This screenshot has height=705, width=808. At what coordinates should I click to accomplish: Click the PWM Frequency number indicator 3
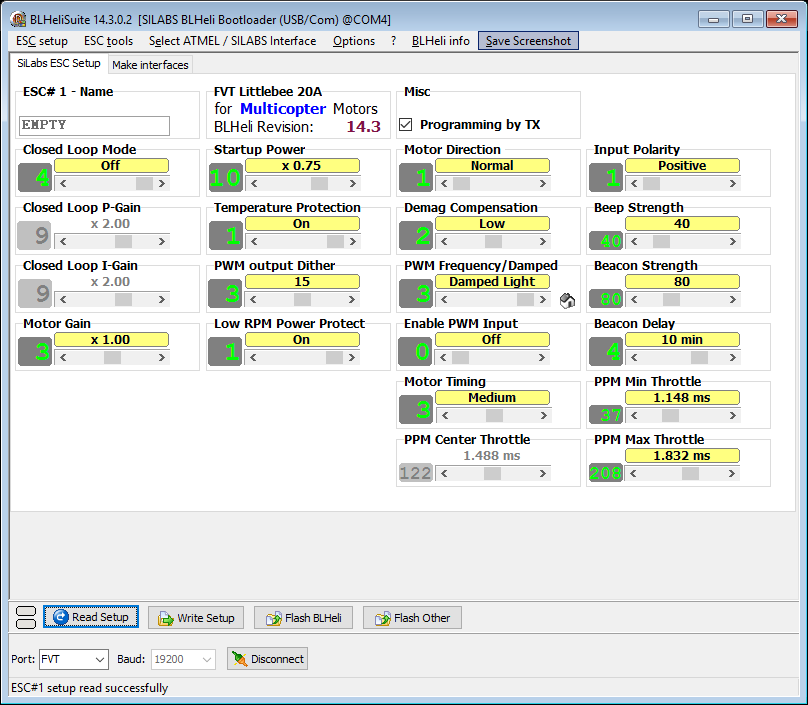416,294
